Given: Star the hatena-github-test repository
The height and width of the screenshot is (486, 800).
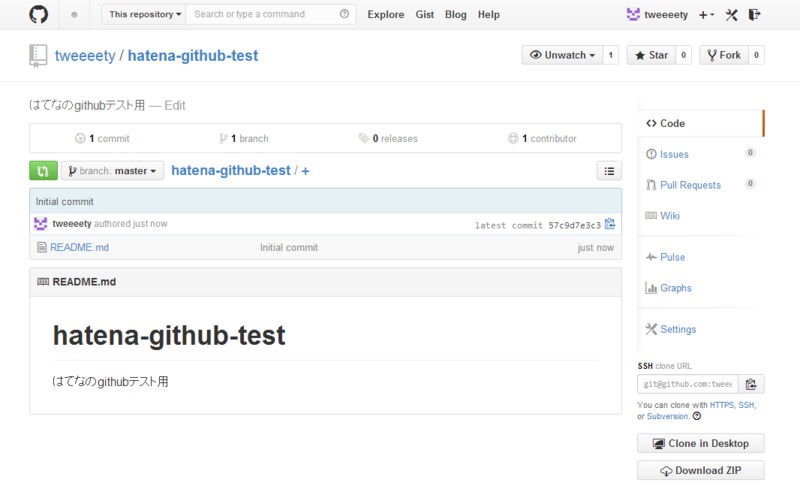Looking at the screenshot, I should point(652,55).
